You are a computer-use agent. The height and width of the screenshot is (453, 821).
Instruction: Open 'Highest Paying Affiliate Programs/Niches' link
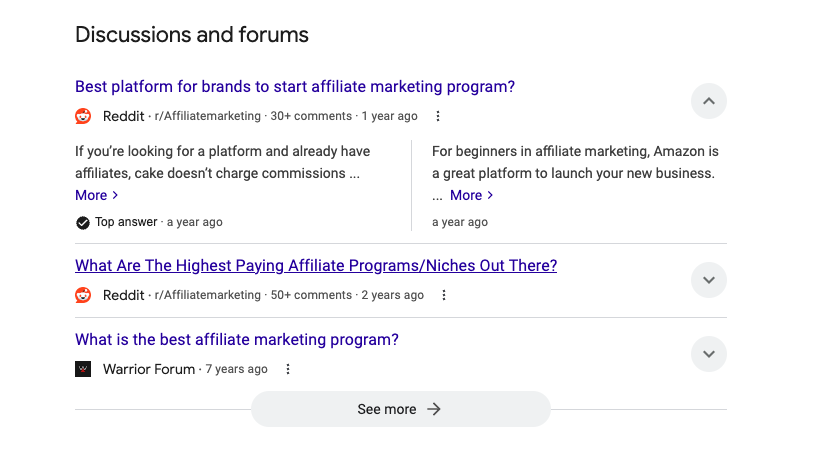pos(316,266)
